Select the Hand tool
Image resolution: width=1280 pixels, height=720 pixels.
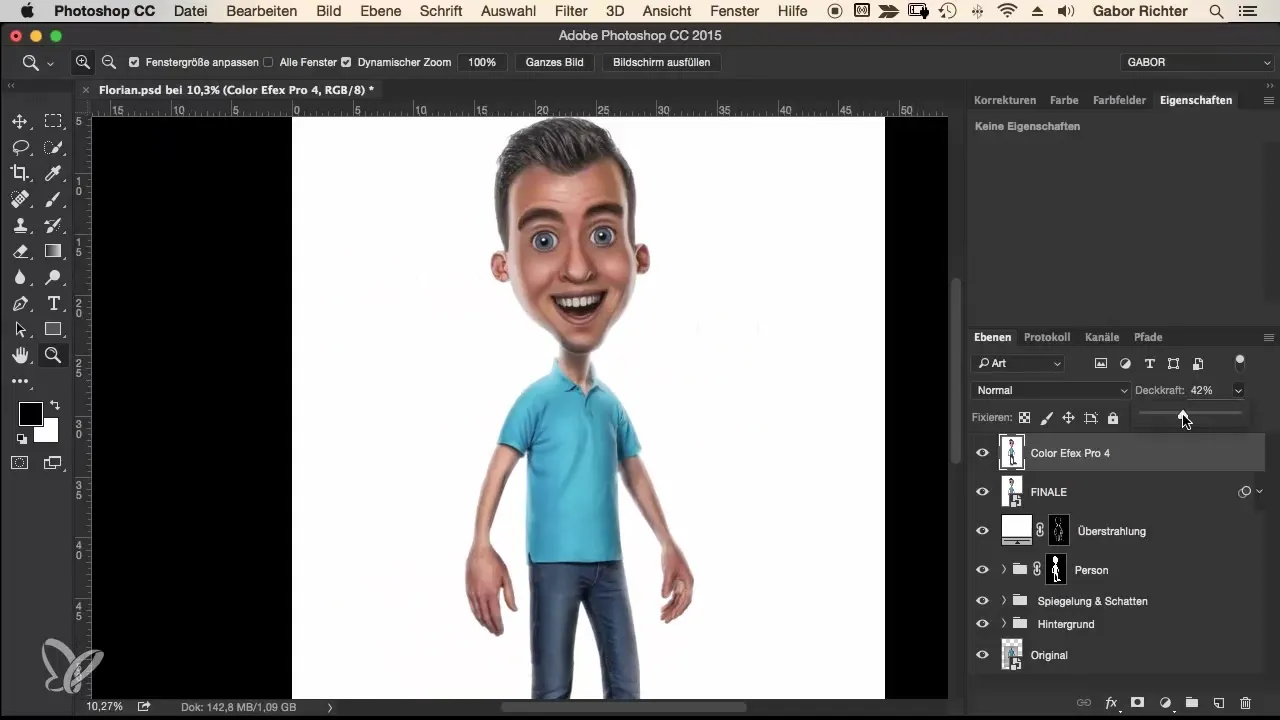pos(20,355)
